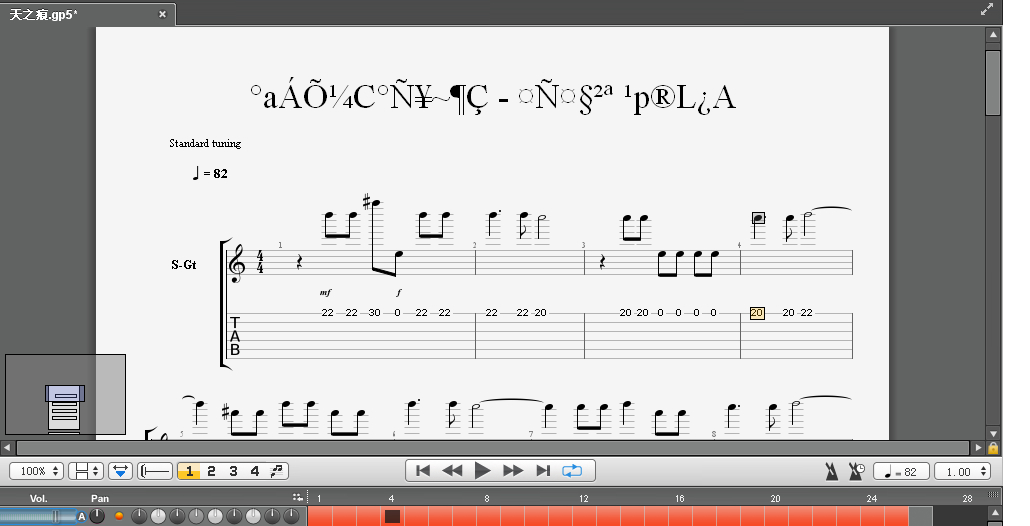The image size is (1030, 526).
Task: Click bar marker 28 in timeline ruler
Action: [967, 498]
